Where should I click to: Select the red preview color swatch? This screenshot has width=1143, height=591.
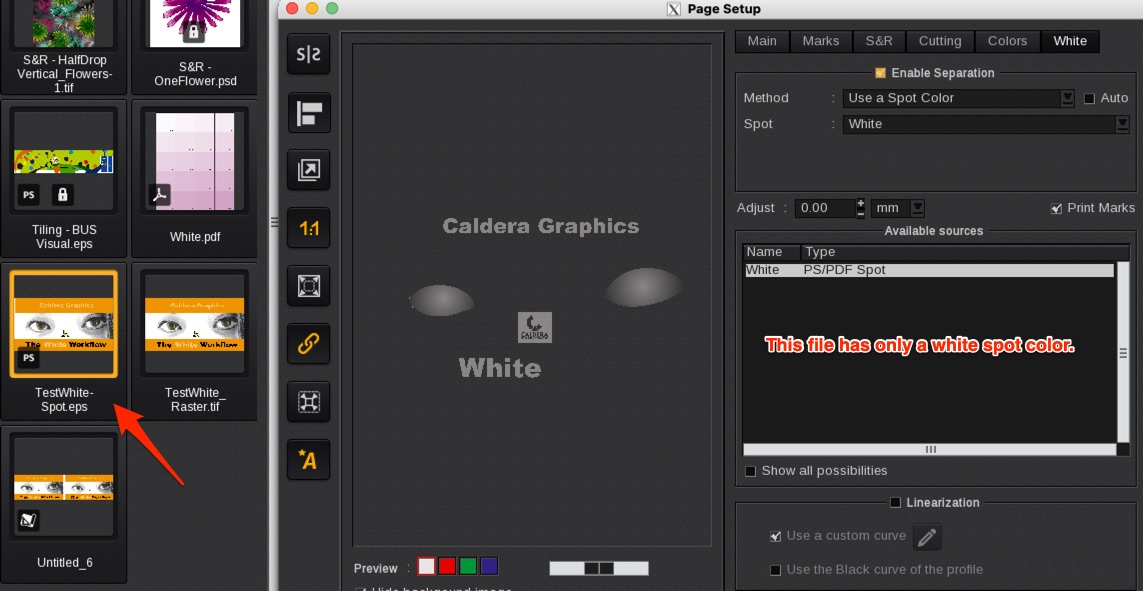pyautogui.click(x=447, y=567)
